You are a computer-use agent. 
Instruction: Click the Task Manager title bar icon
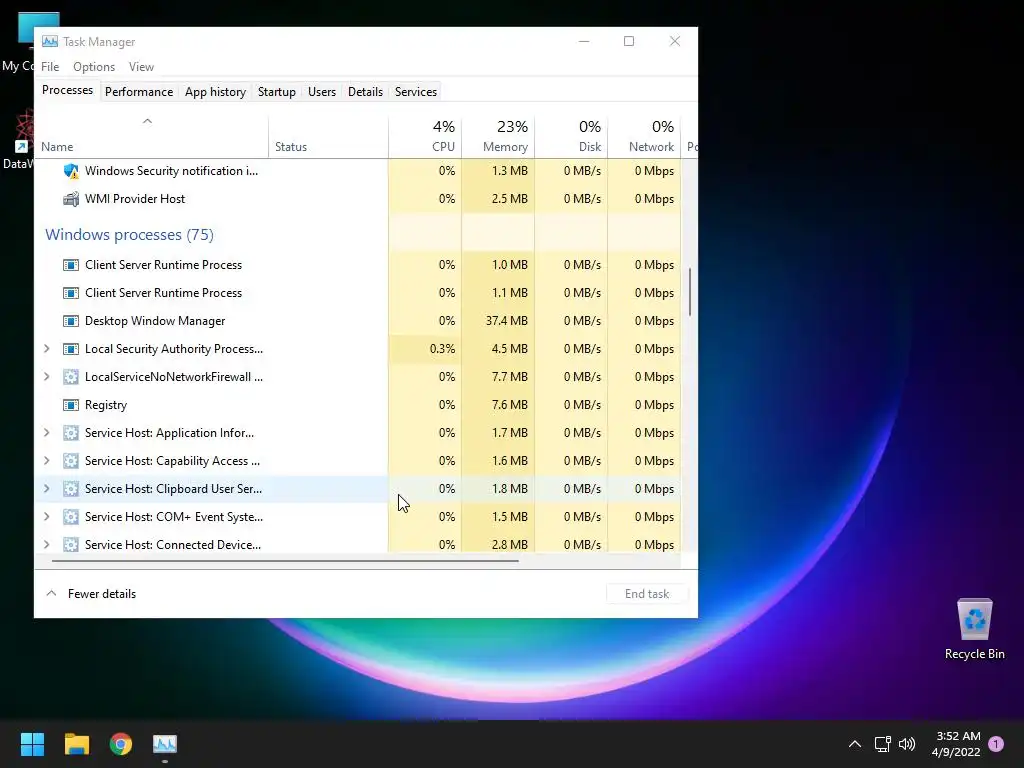click(50, 41)
